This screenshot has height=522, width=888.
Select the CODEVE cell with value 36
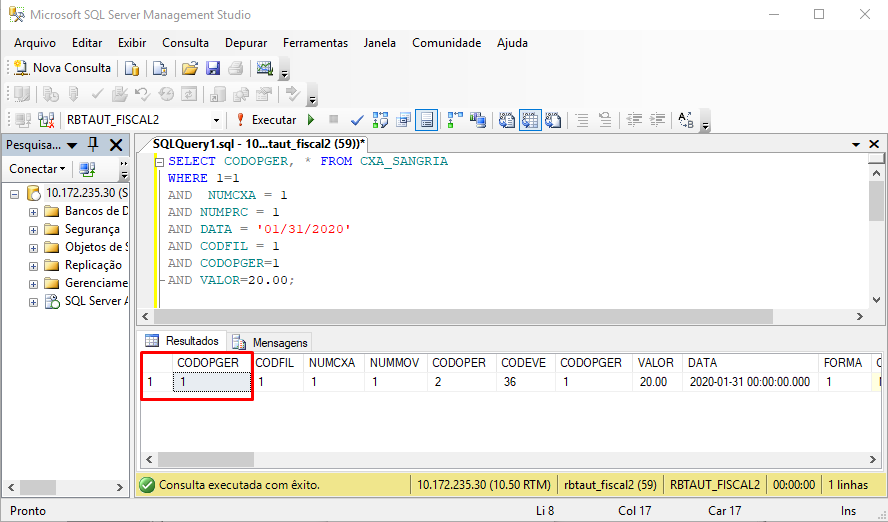(x=524, y=382)
